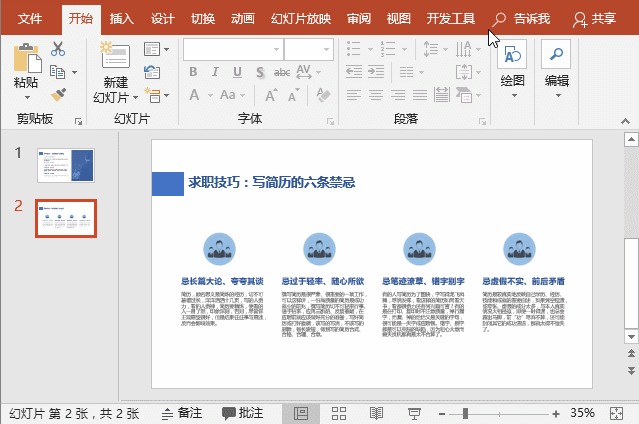Image resolution: width=639 pixels, height=424 pixels.
Task: Expand the font name combo box
Action: click(276, 49)
